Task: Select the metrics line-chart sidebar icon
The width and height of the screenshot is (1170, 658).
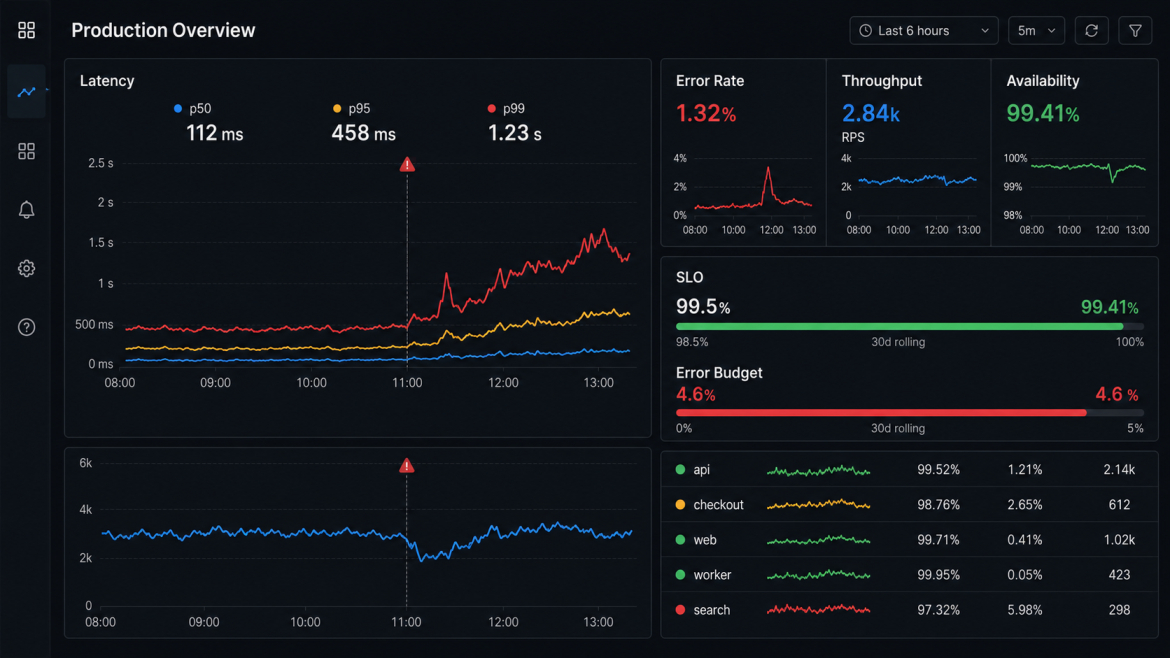Action: tap(26, 92)
